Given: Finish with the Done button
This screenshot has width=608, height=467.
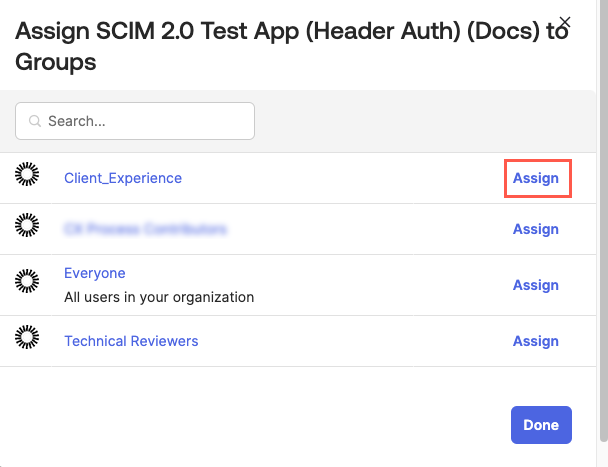Looking at the screenshot, I should [541, 425].
